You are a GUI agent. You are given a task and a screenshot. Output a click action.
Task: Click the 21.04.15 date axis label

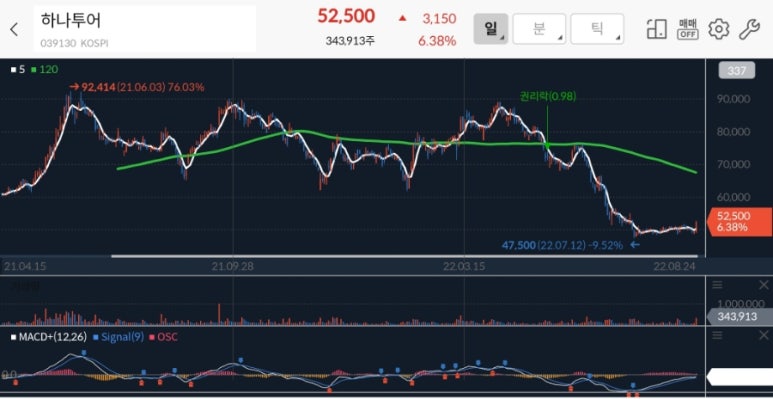[25, 267]
